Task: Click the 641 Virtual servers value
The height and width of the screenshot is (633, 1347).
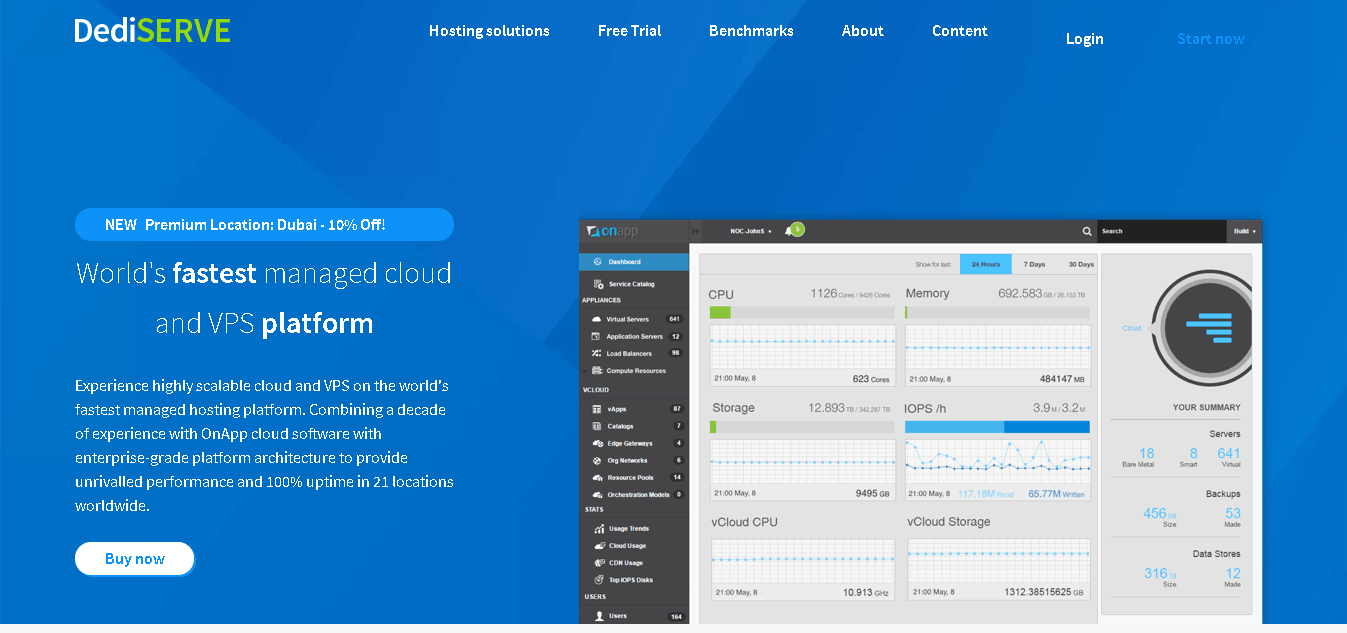Action: [x=1229, y=453]
